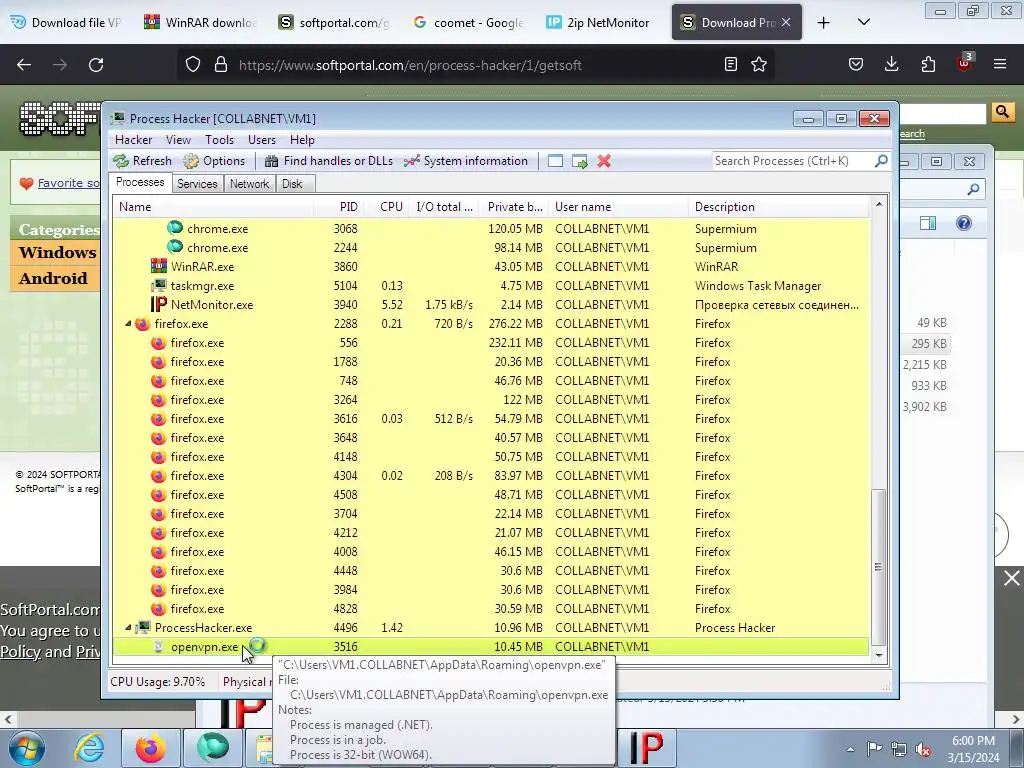Viewport: 1024px width, 768px height.
Task: Switch to the 2ip NetMonitor tab
Action: [599, 22]
